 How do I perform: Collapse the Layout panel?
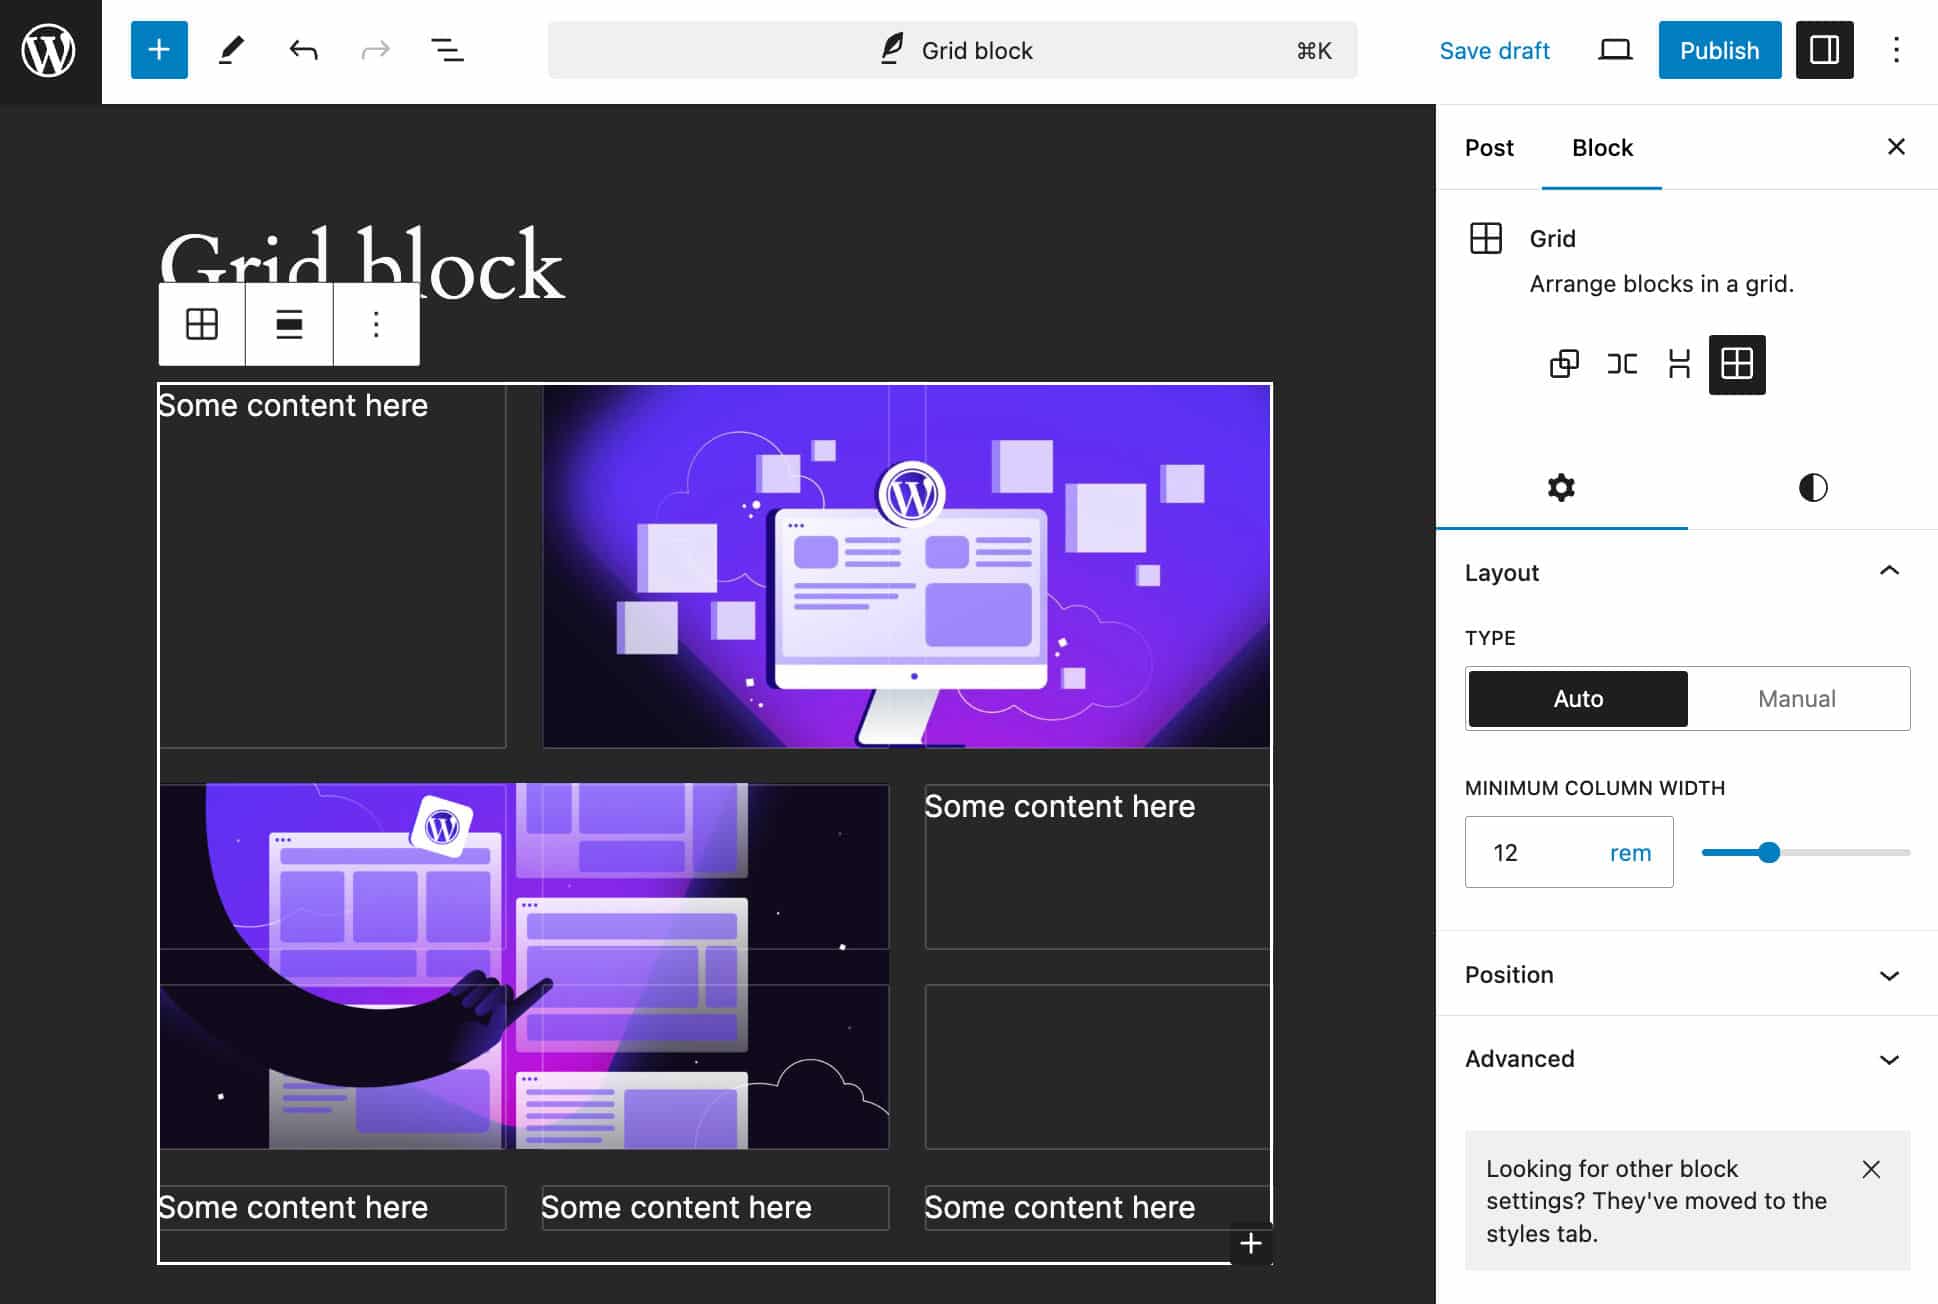(x=1888, y=572)
